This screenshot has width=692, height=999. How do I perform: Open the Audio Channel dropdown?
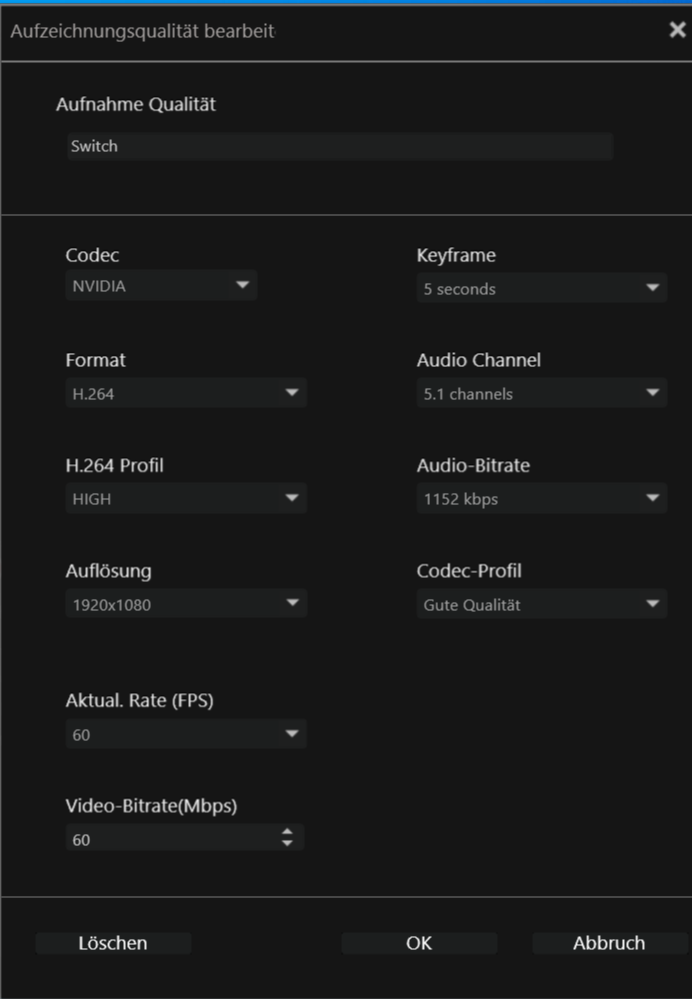(541, 394)
